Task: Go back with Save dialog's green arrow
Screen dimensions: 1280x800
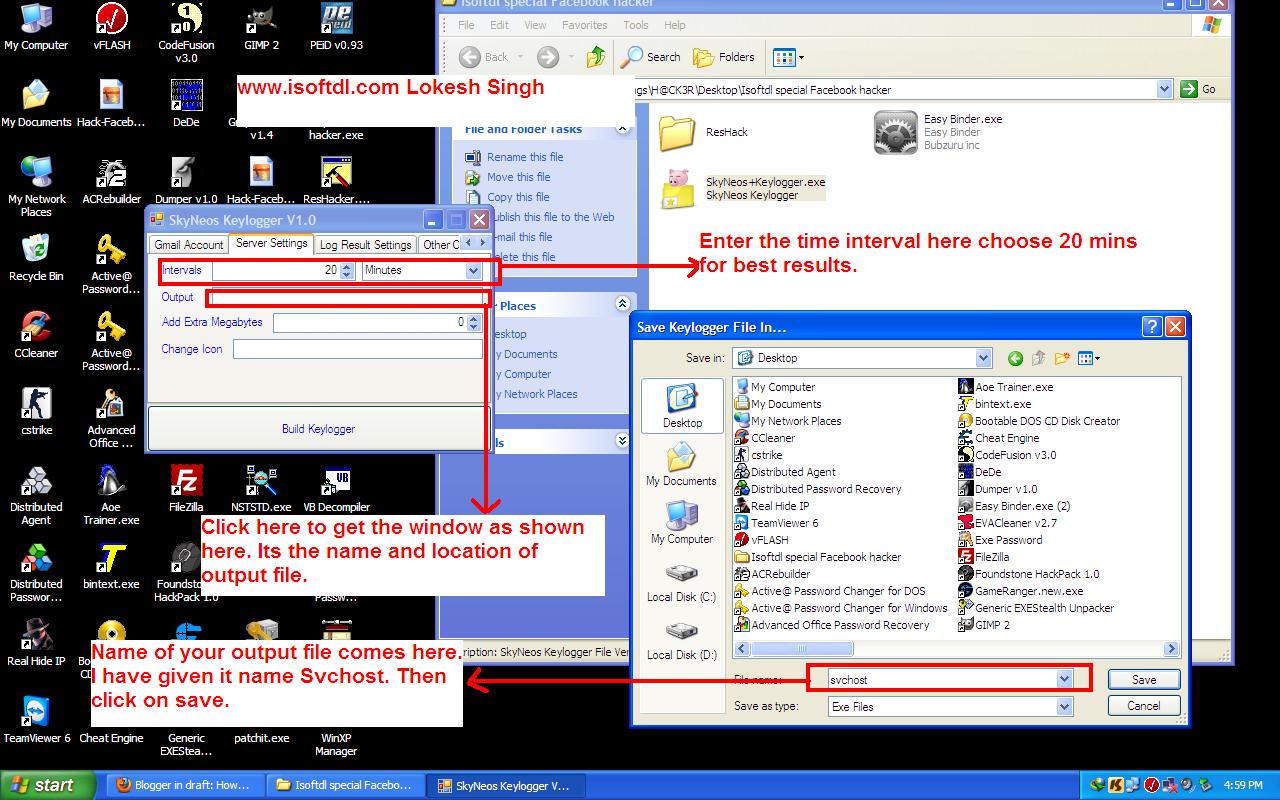Action: pyautogui.click(x=1016, y=358)
